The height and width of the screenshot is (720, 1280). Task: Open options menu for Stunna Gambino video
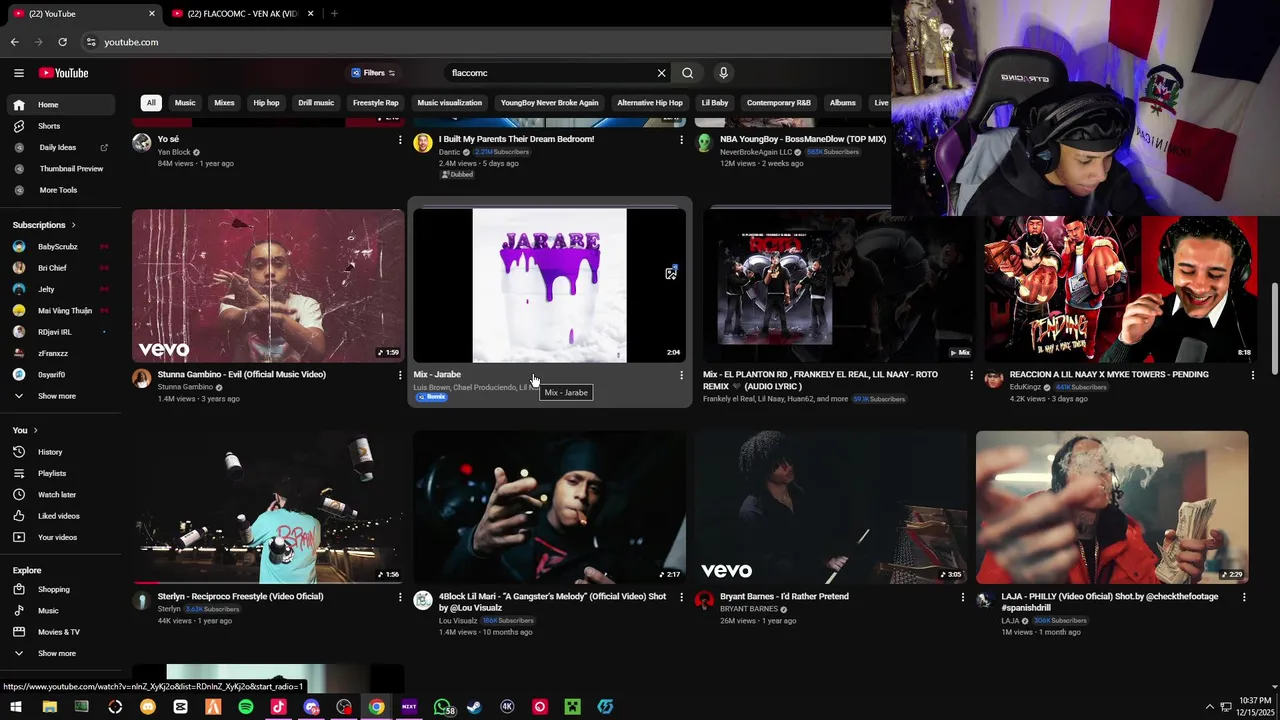pos(400,375)
